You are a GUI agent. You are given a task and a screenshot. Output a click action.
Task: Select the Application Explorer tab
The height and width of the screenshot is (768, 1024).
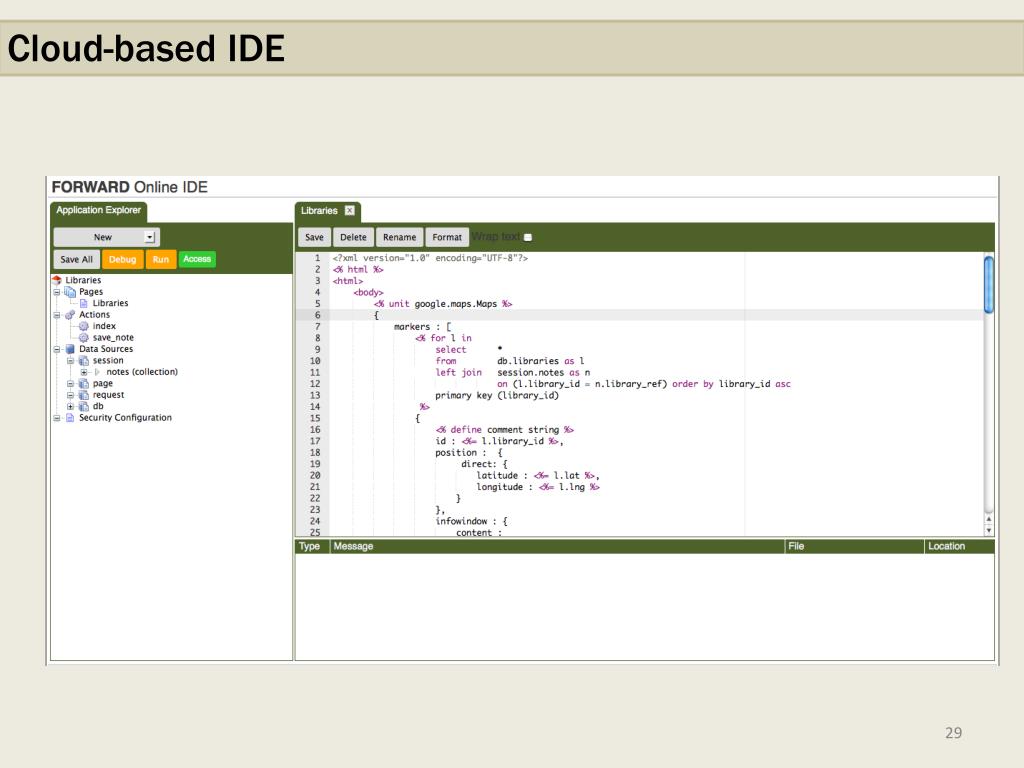coord(99,211)
